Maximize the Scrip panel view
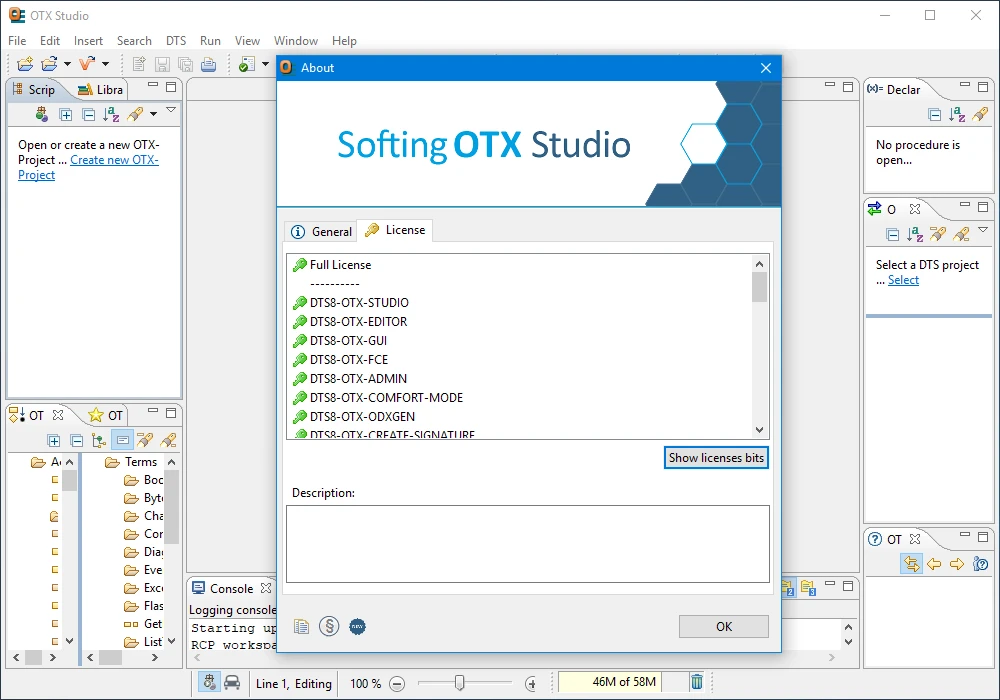 point(171,86)
